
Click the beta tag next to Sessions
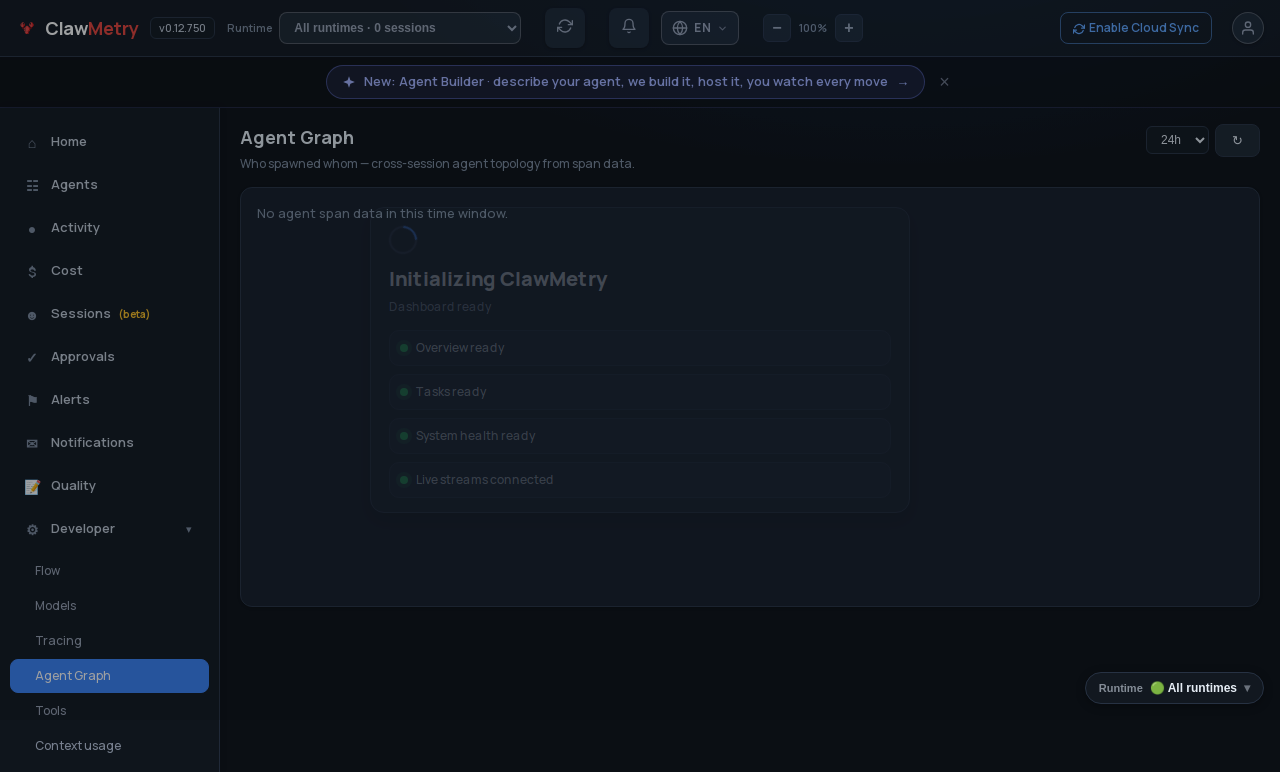134,314
